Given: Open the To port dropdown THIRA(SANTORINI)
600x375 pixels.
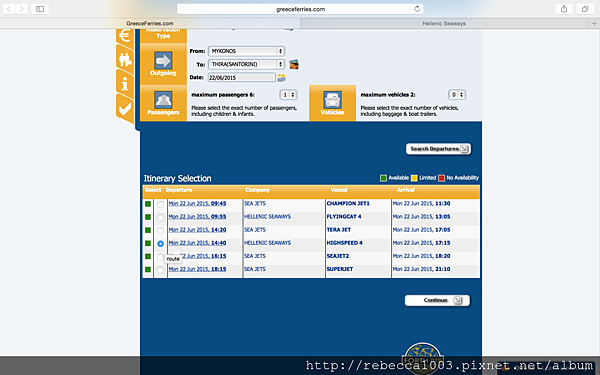Looking at the screenshot, I should click(246, 64).
